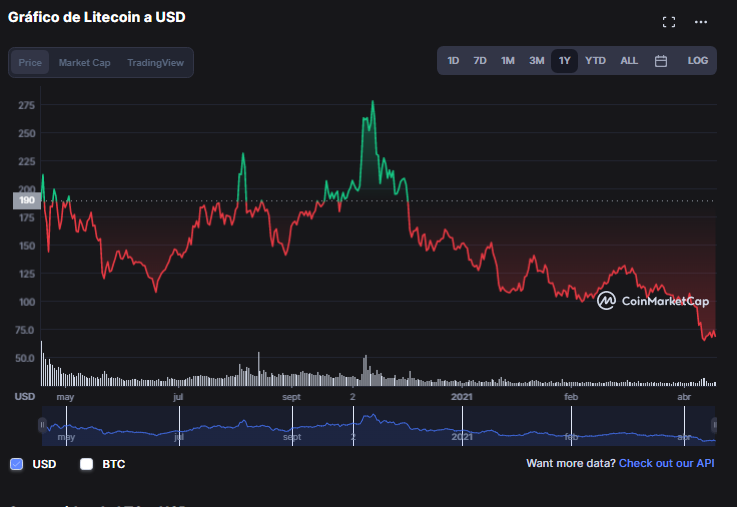Select the 1M time range
This screenshot has width=737, height=507.
point(508,61)
